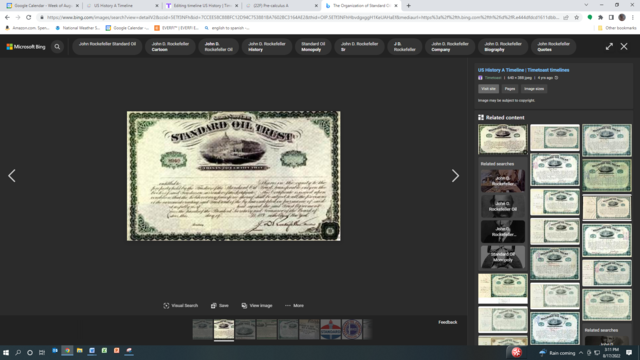Close the Bing image detail viewer
Screen dimensions: 640x360
[x=624, y=47]
